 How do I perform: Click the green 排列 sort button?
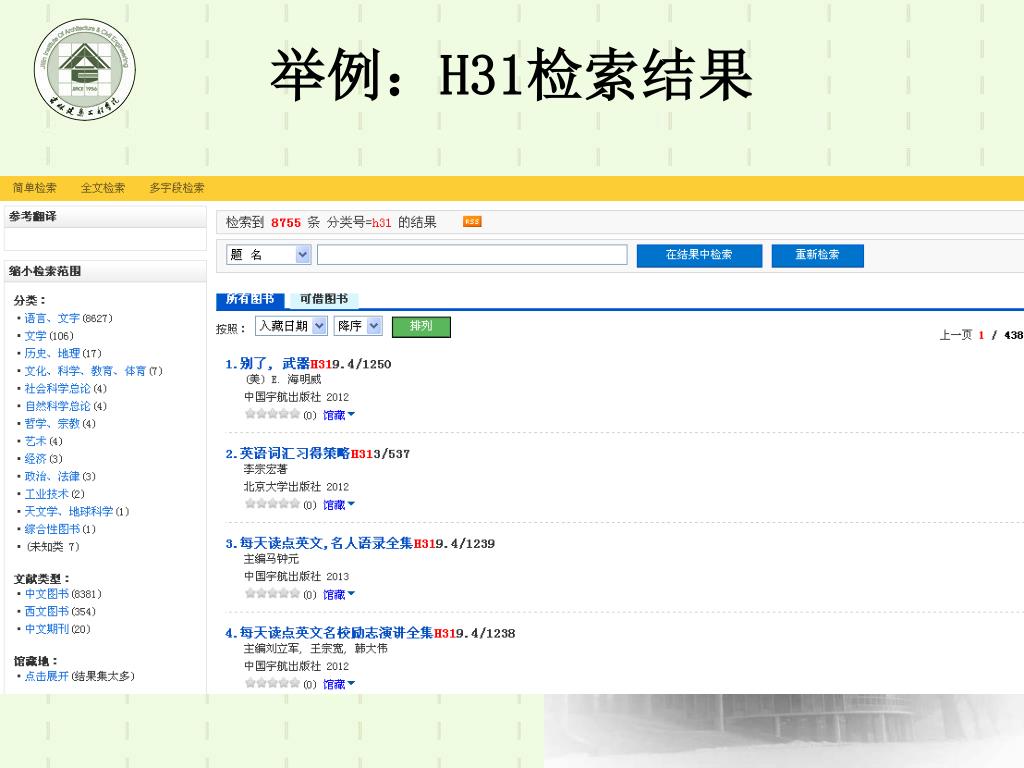(421, 327)
